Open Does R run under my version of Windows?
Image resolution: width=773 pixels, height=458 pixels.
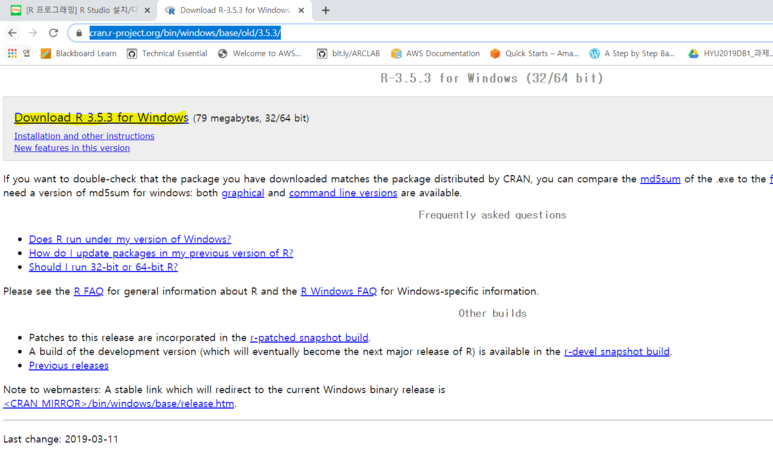(x=130, y=239)
